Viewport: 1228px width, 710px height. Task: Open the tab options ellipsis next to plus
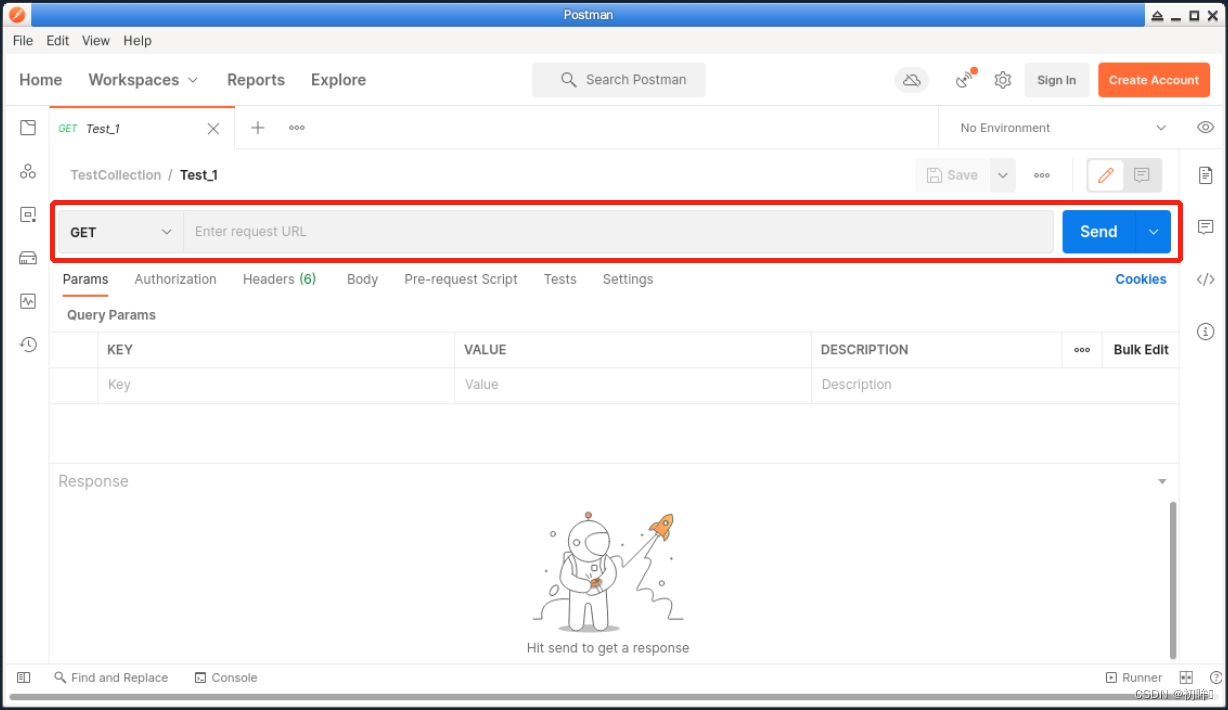[297, 128]
